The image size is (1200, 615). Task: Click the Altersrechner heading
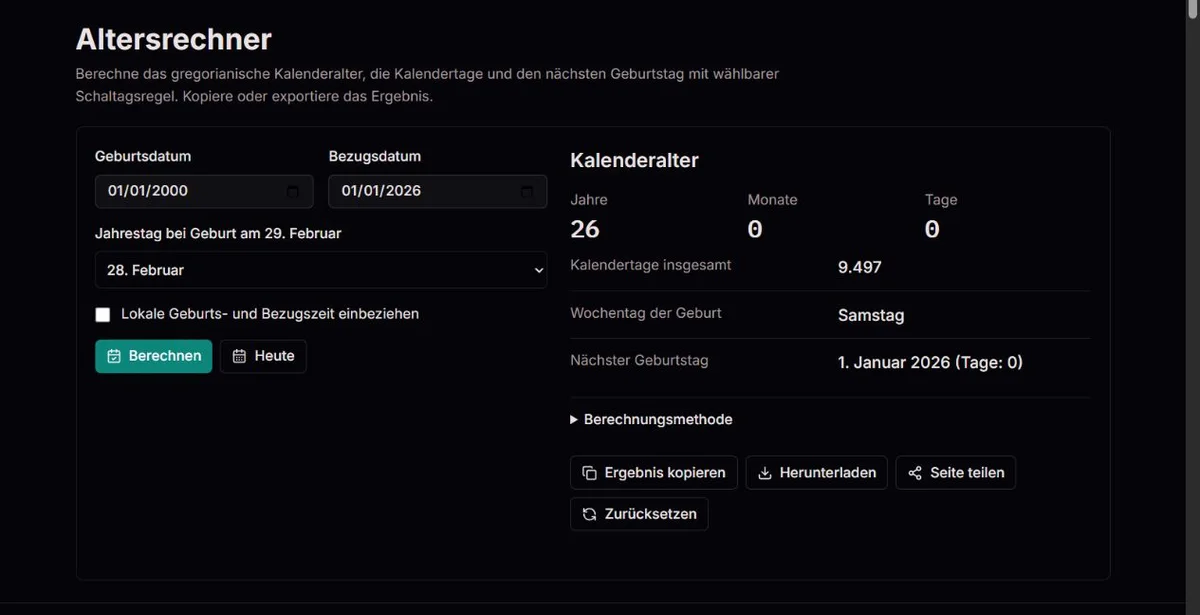[174, 39]
